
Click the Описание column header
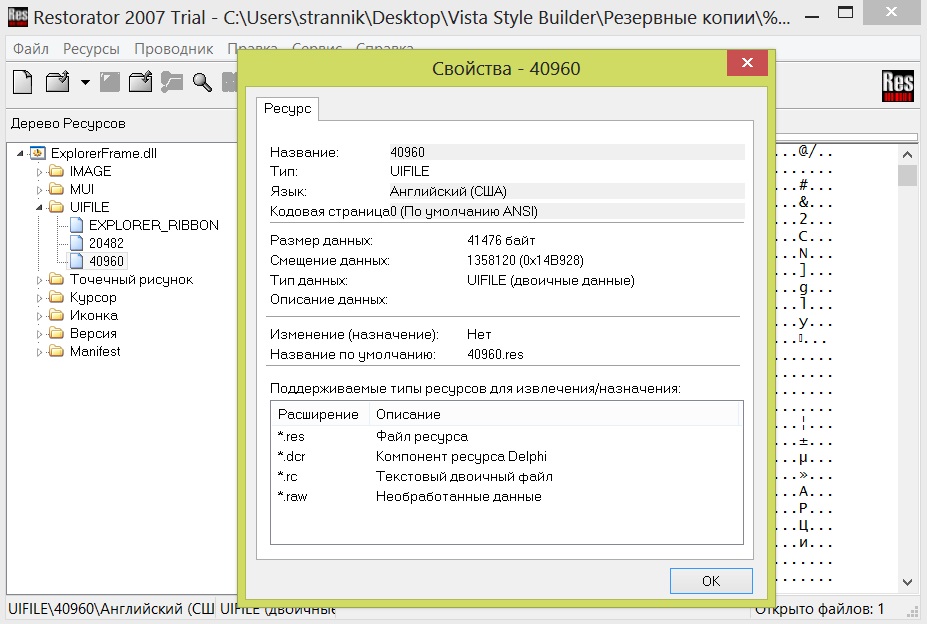554,414
